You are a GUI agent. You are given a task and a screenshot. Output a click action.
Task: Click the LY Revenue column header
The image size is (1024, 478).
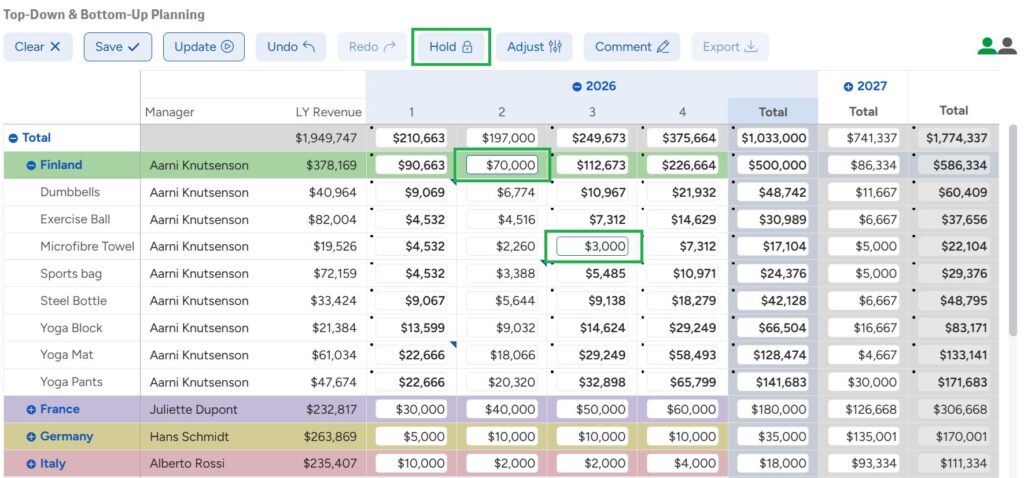328,112
